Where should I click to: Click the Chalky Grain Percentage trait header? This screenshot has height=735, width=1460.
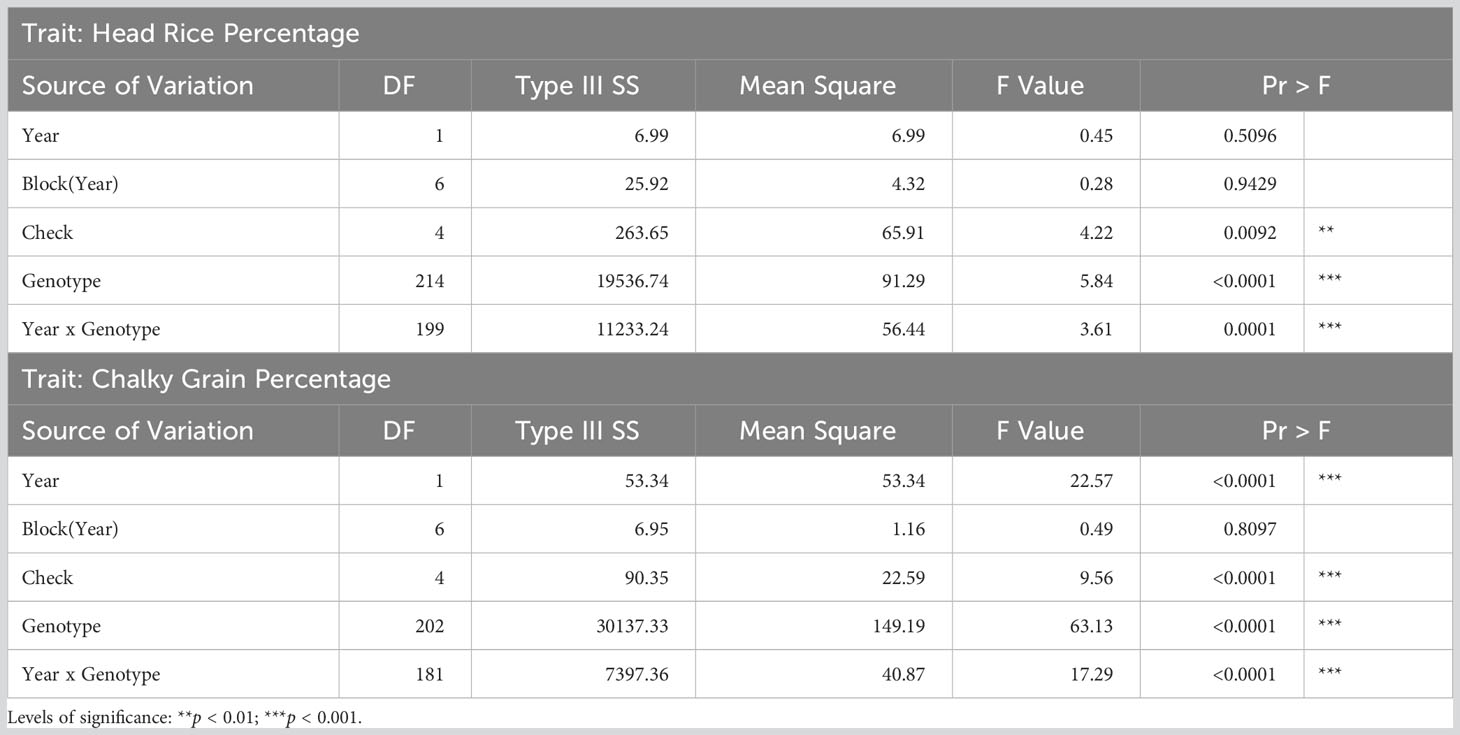(x=206, y=379)
